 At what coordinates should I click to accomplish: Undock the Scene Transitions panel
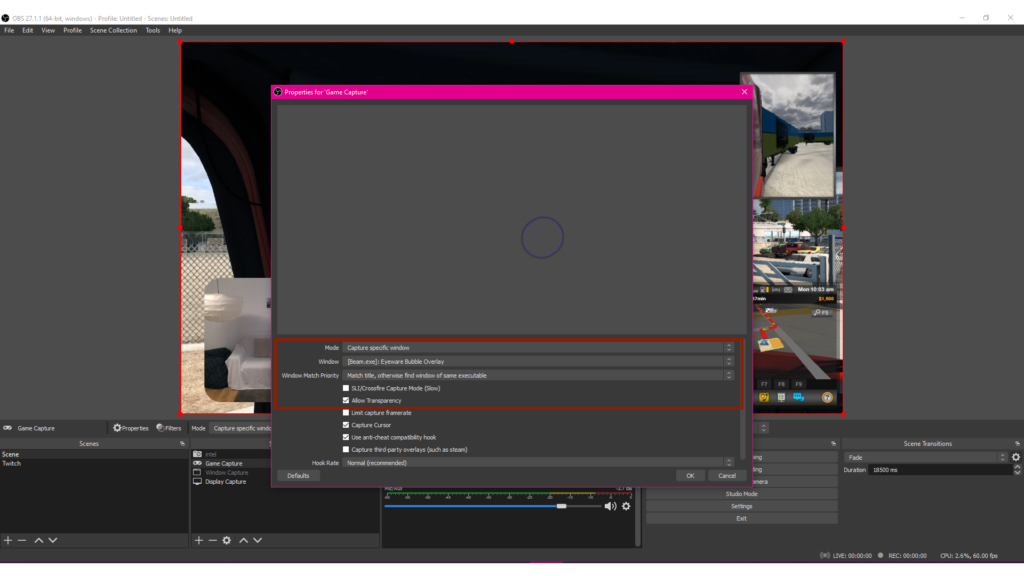(1017, 443)
